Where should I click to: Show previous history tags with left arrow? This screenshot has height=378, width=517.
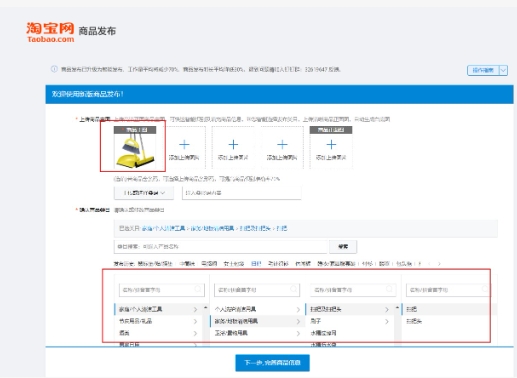pos(429,264)
